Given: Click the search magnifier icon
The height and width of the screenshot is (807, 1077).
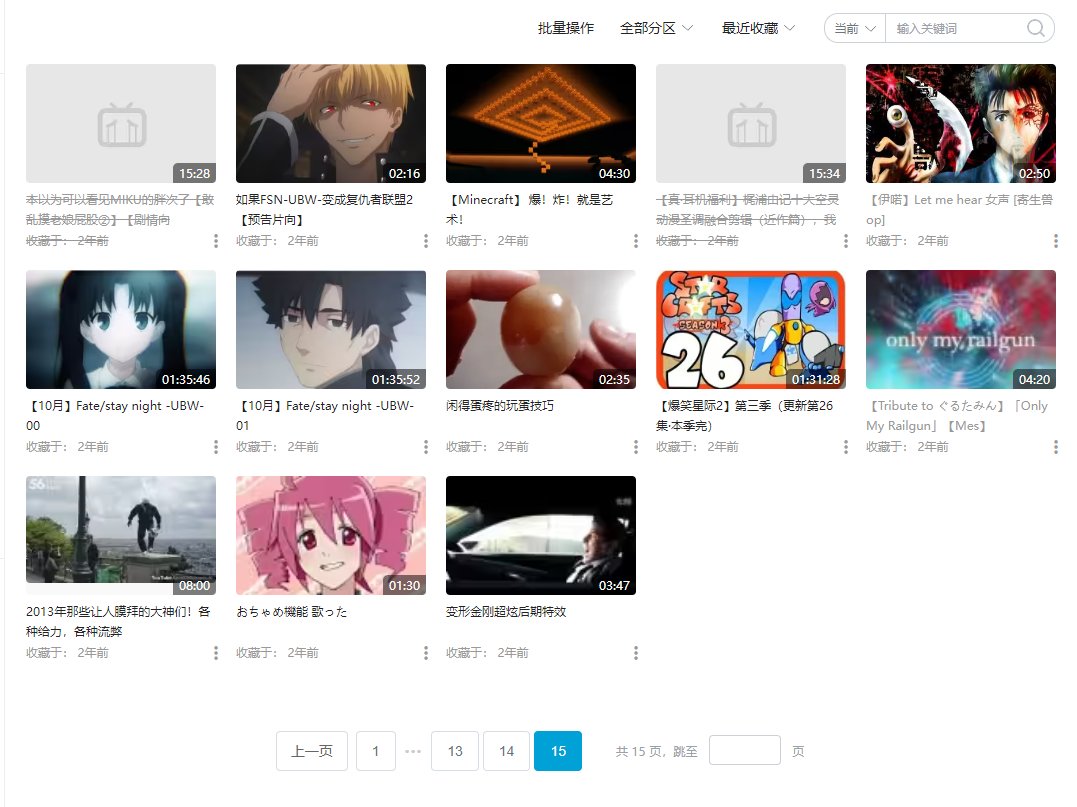Looking at the screenshot, I should [1036, 28].
